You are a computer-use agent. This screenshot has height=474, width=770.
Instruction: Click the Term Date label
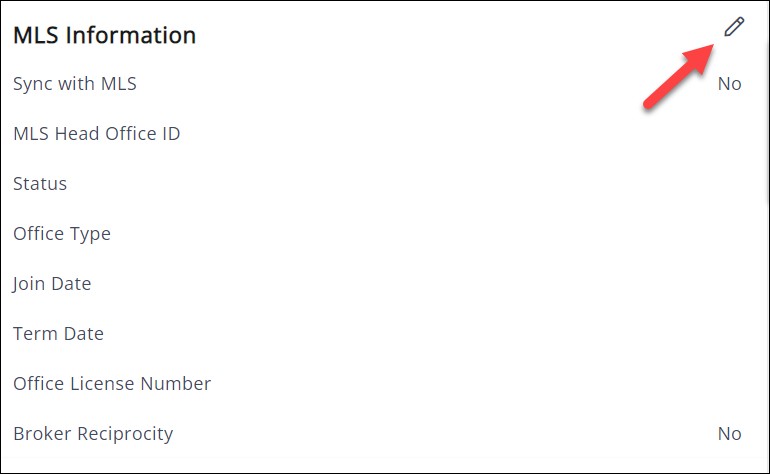click(58, 334)
